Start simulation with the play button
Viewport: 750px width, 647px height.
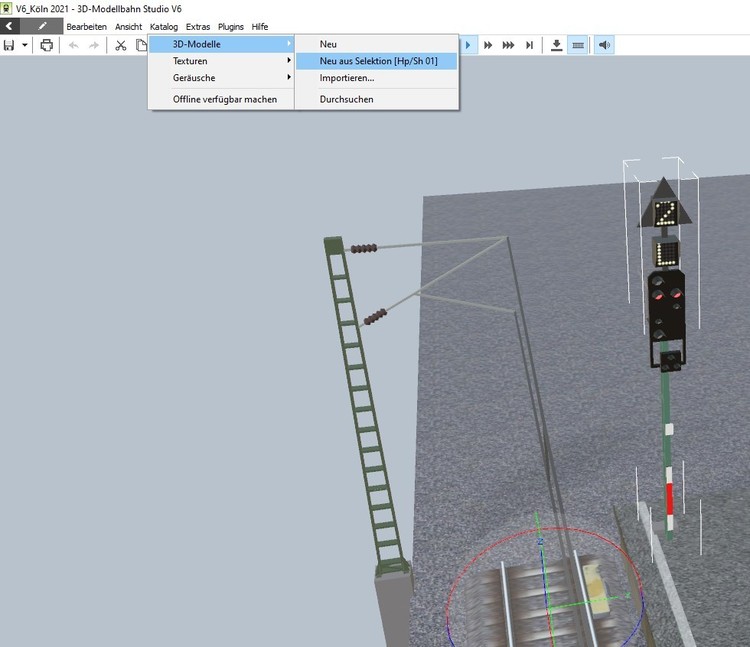(467, 45)
